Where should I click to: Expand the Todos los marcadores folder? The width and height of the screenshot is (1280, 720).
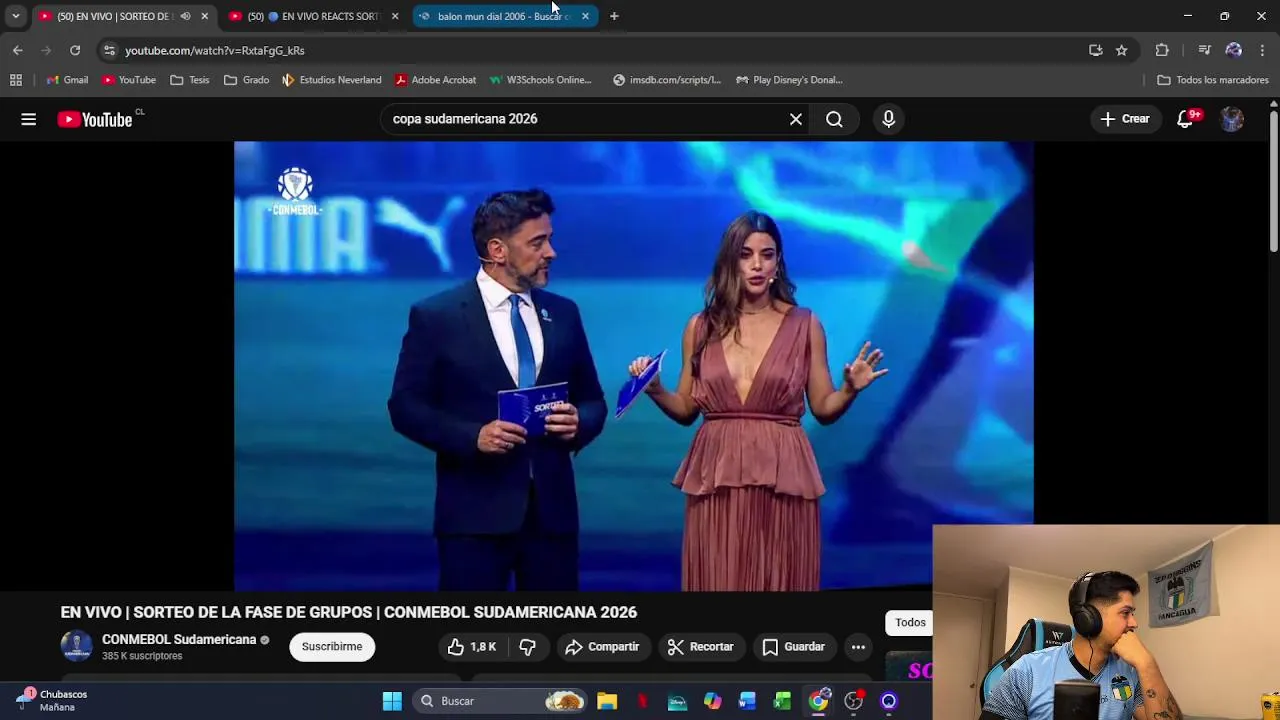pos(1213,80)
